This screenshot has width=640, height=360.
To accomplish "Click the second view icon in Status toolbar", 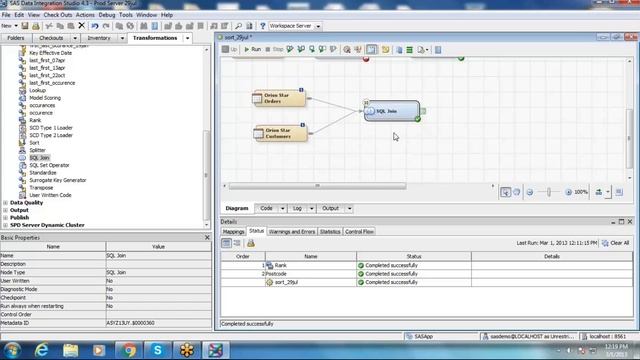I will (237, 243).
